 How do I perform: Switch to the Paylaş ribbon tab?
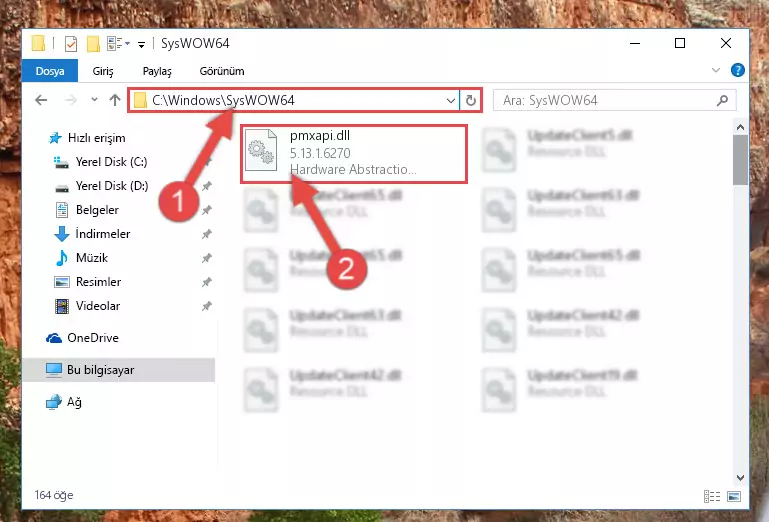(x=157, y=71)
